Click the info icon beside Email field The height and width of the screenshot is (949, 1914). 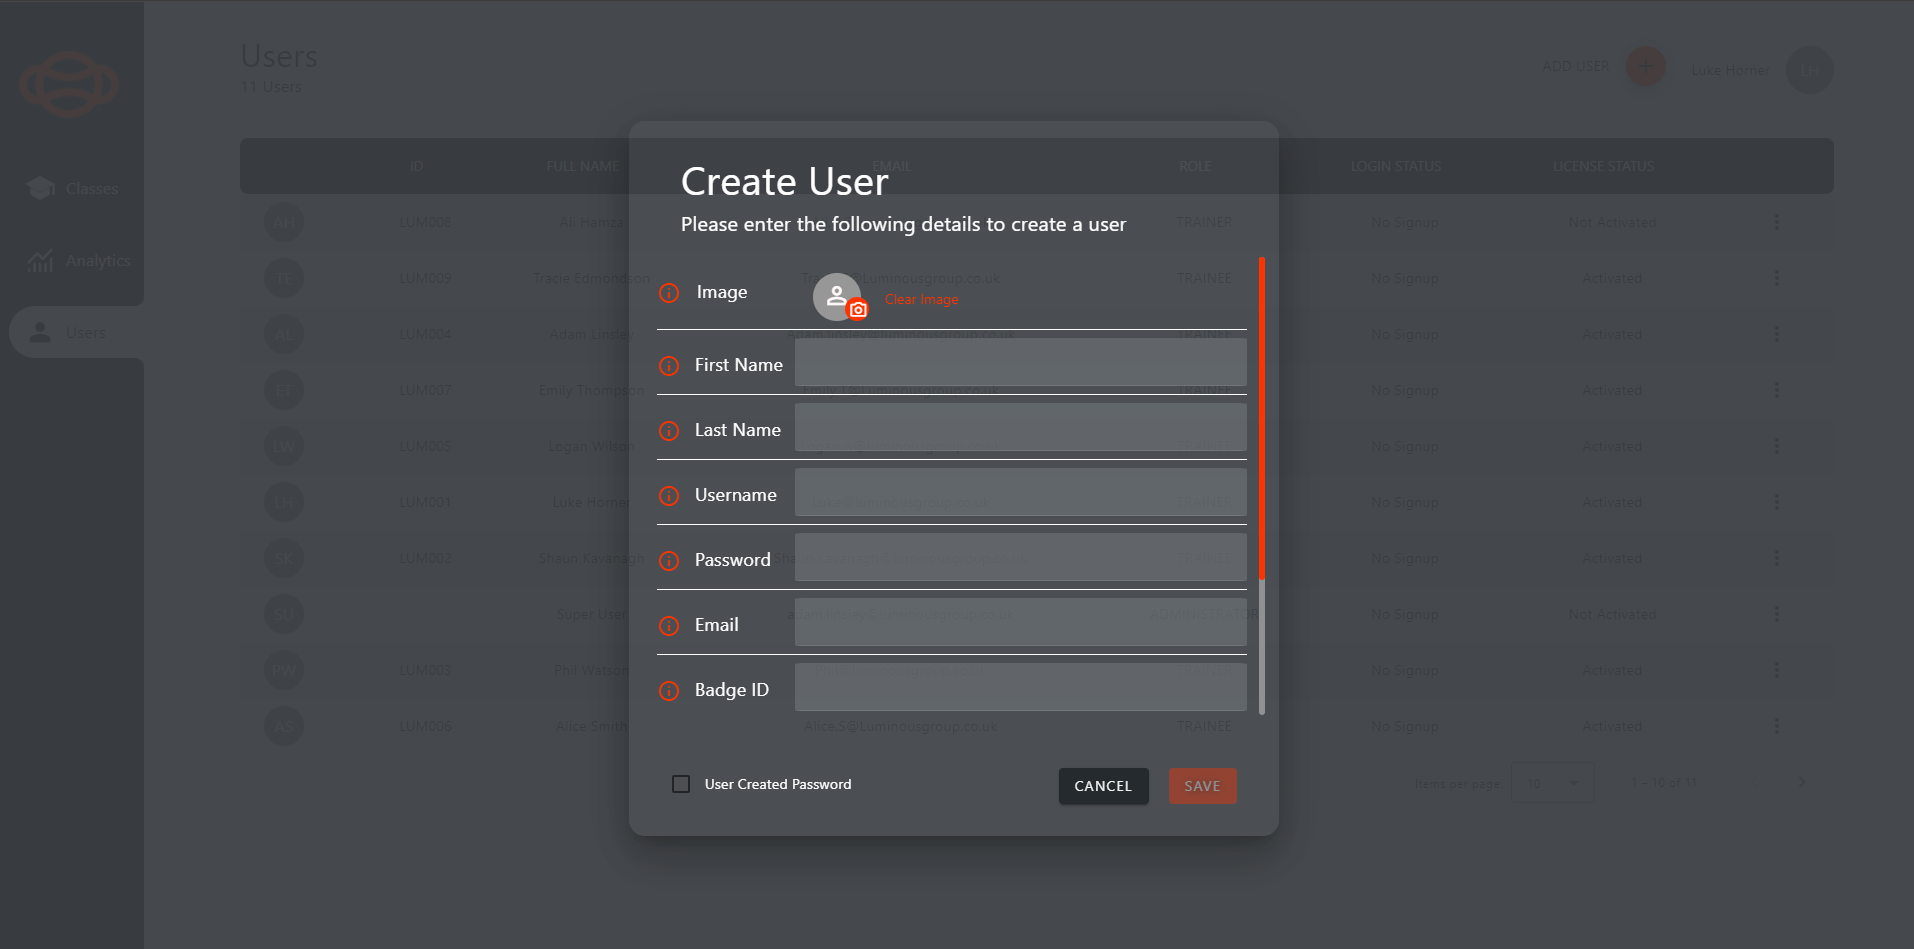pyautogui.click(x=669, y=626)
